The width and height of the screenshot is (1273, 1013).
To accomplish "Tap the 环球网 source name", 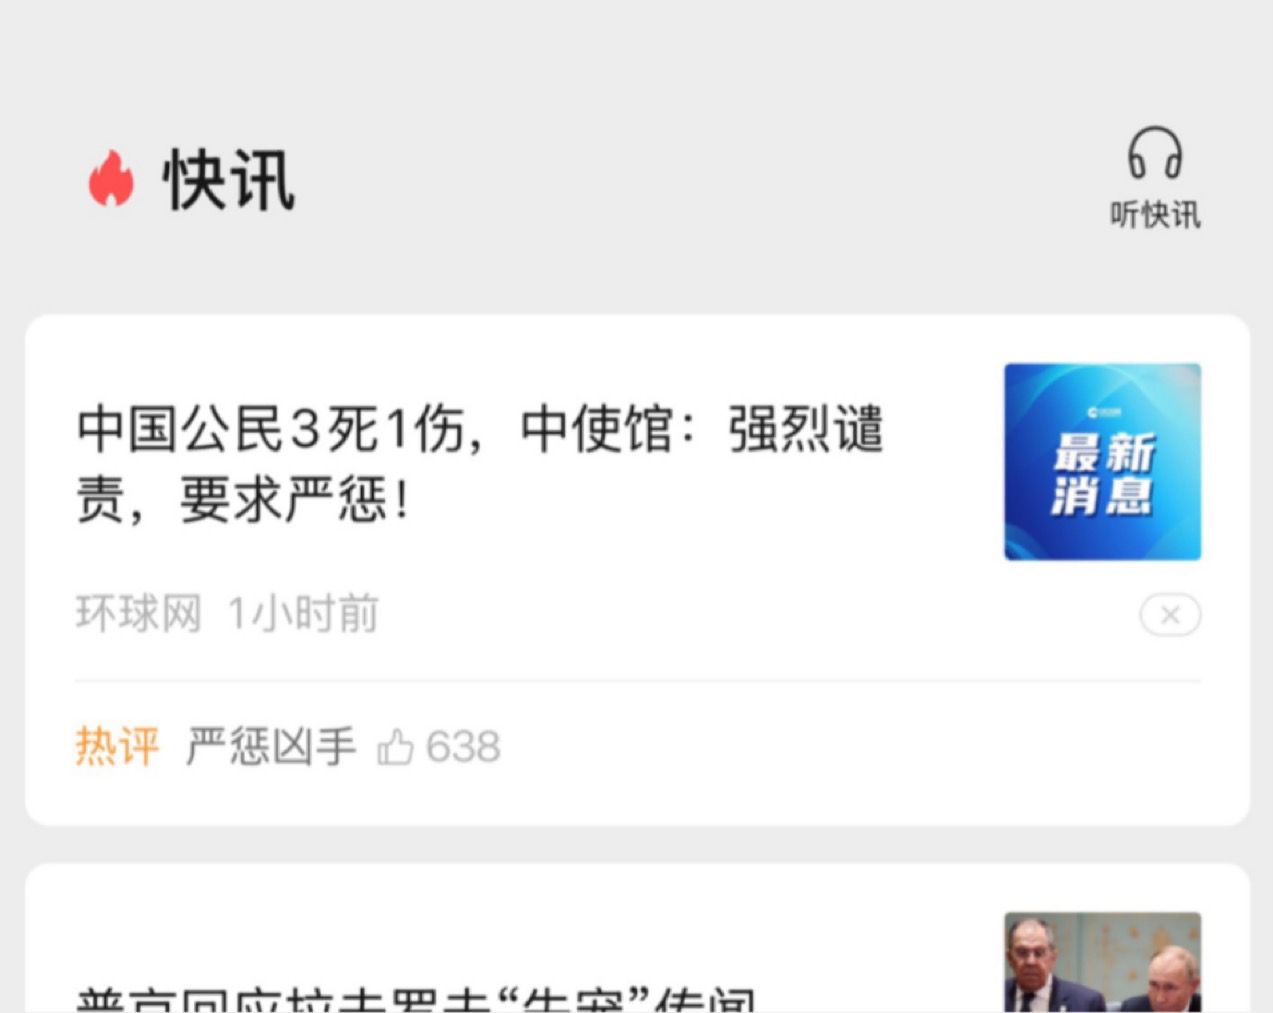I will [139, 613].
